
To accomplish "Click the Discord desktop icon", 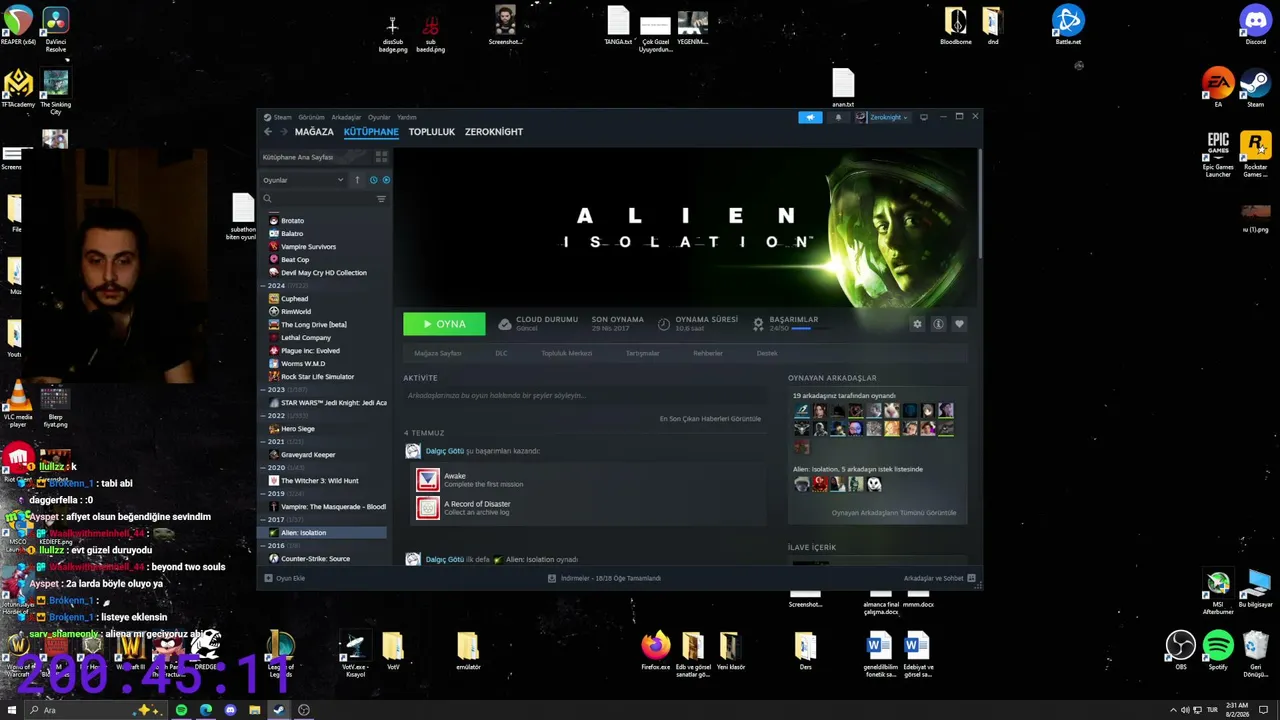I will point(1255,26).
